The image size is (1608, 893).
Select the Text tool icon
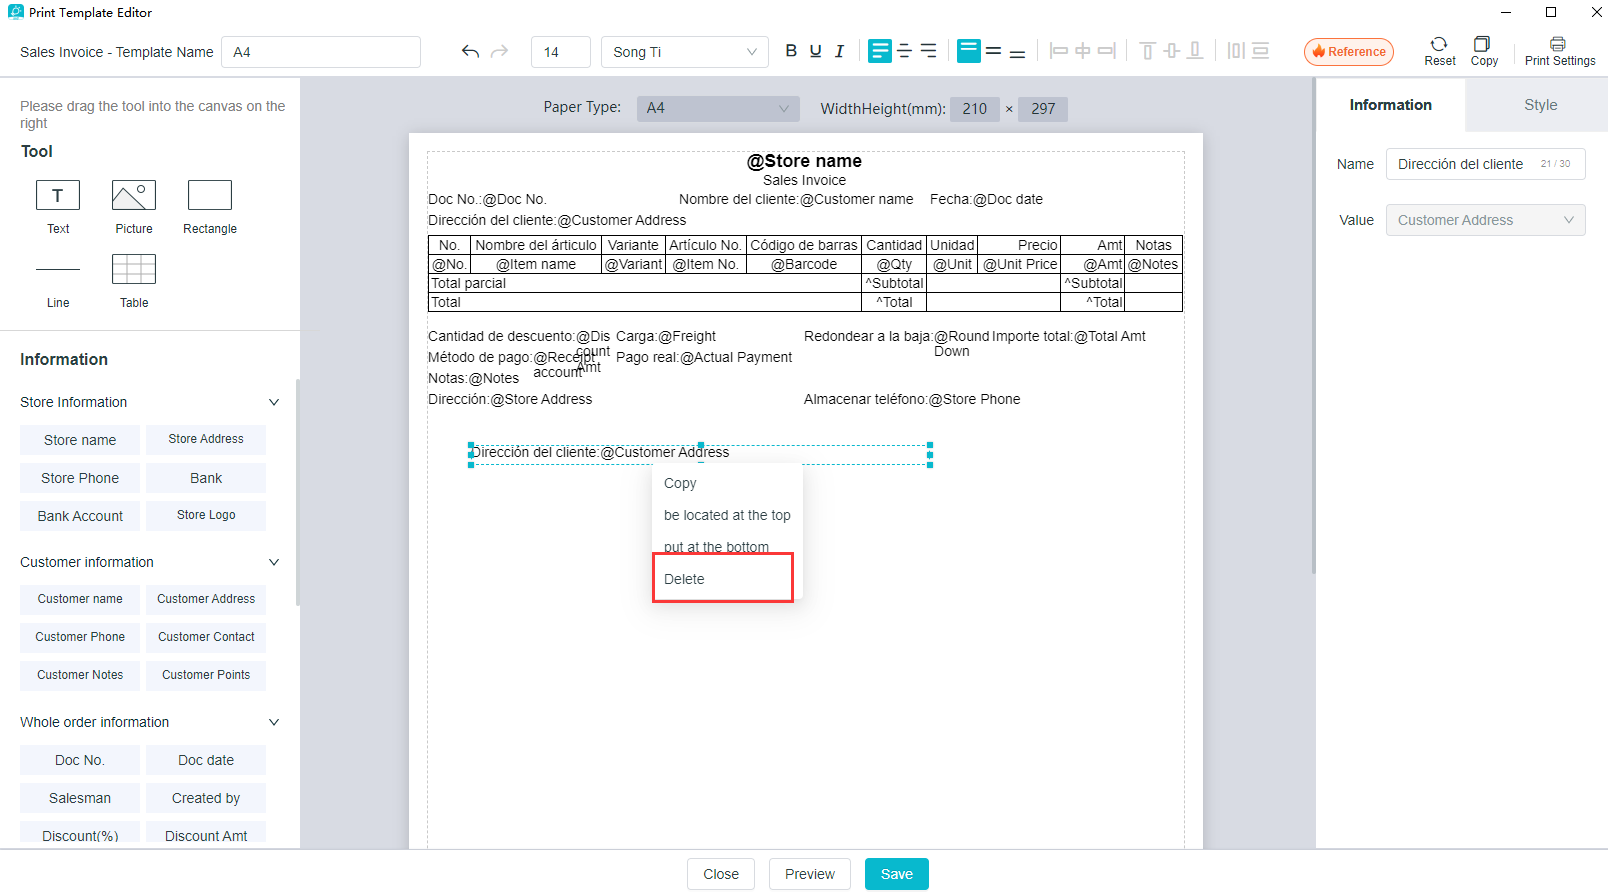[58, 195]
